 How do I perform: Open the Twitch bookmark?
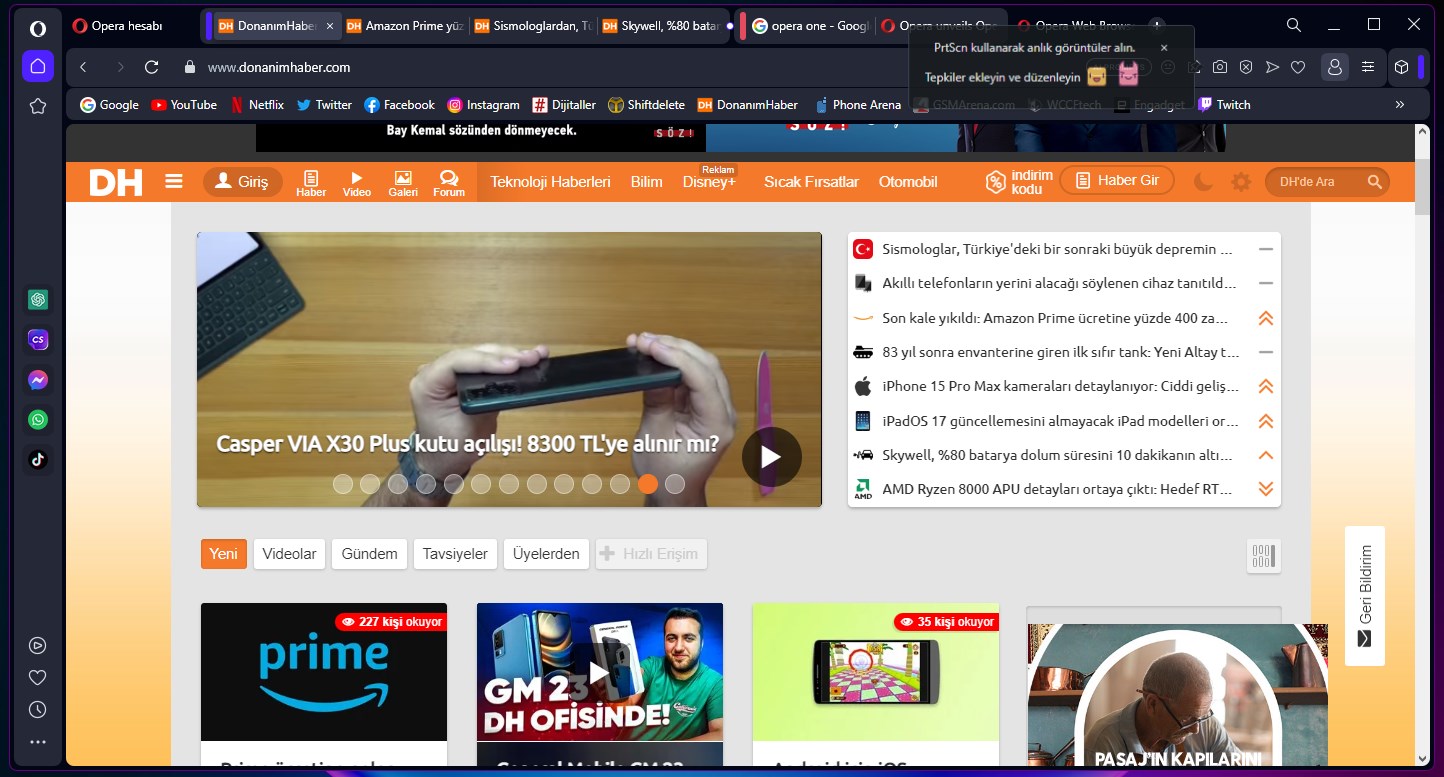[1225, 104]
